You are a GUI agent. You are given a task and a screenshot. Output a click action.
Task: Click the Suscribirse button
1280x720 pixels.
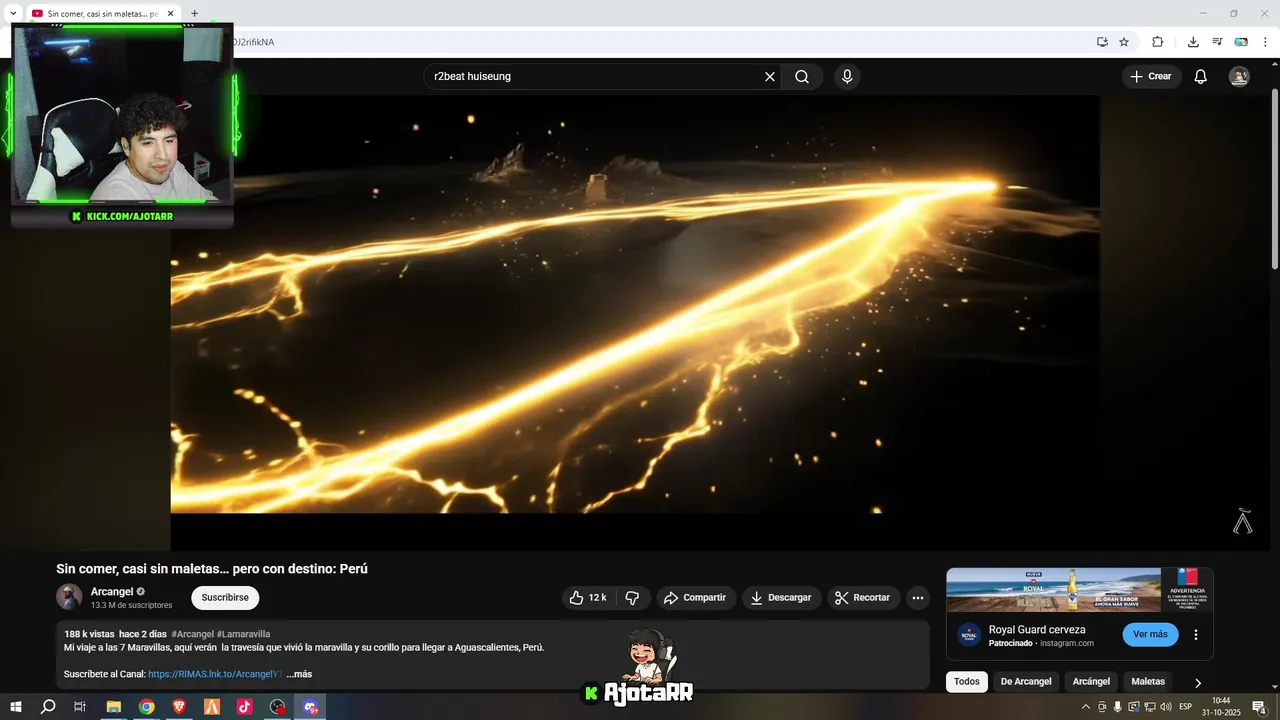225,598
